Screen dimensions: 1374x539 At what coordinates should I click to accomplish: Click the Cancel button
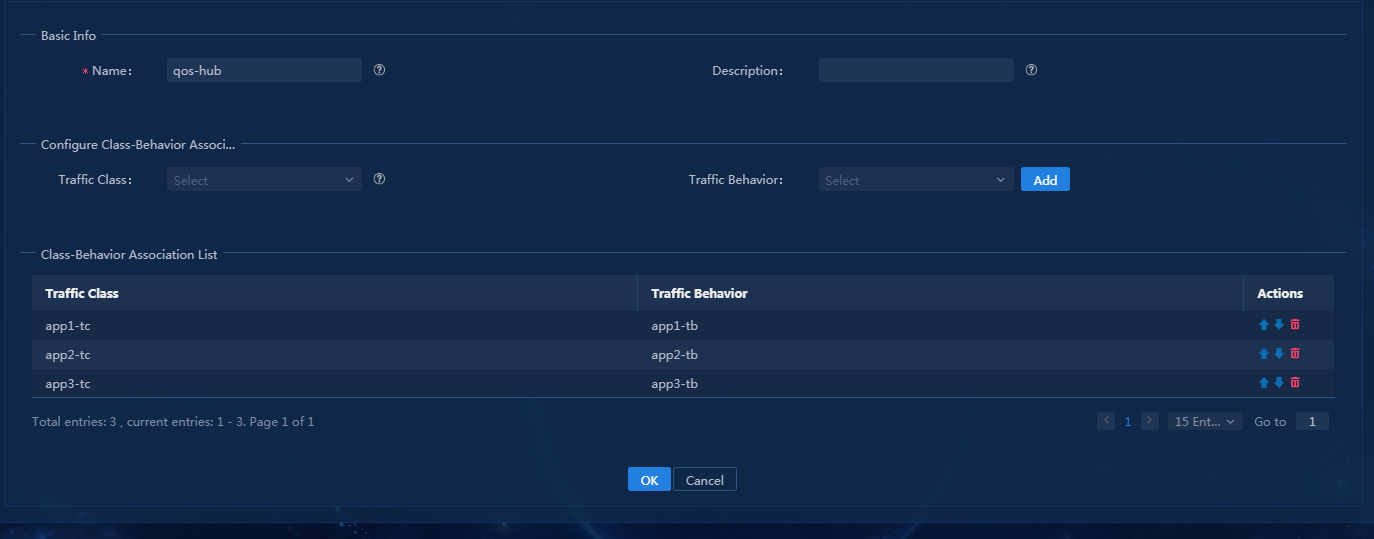pos(705,480)
